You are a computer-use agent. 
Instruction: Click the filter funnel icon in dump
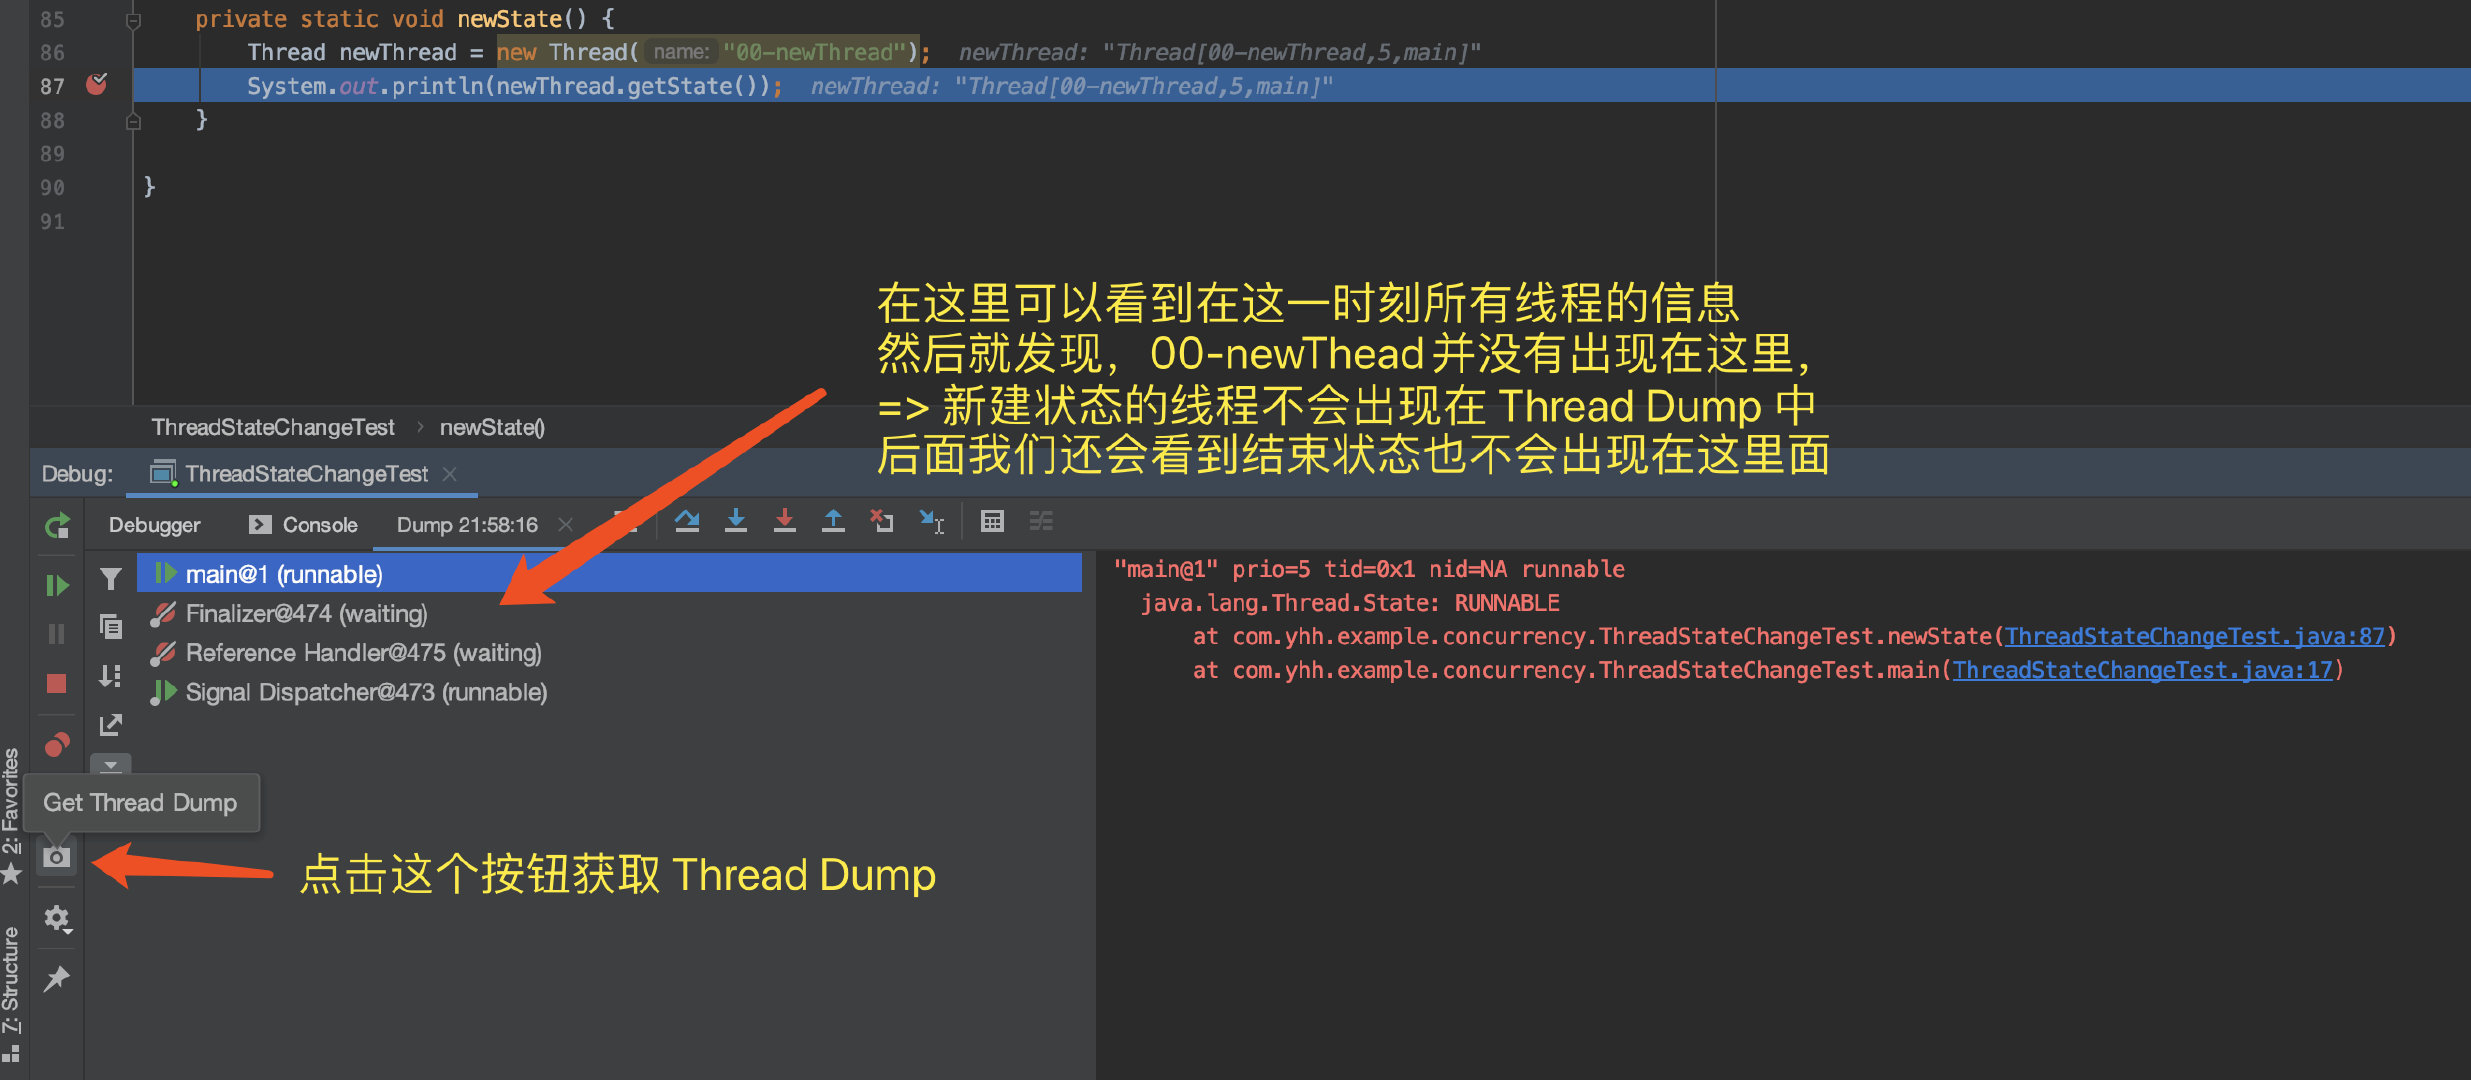click(111, 578)
